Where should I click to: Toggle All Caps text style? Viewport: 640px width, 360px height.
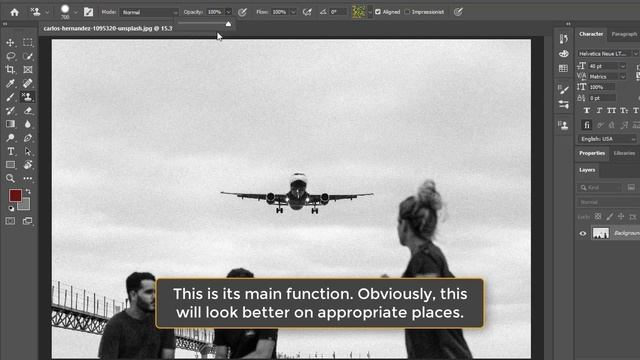pyautogui.click(x=611, y=111)
